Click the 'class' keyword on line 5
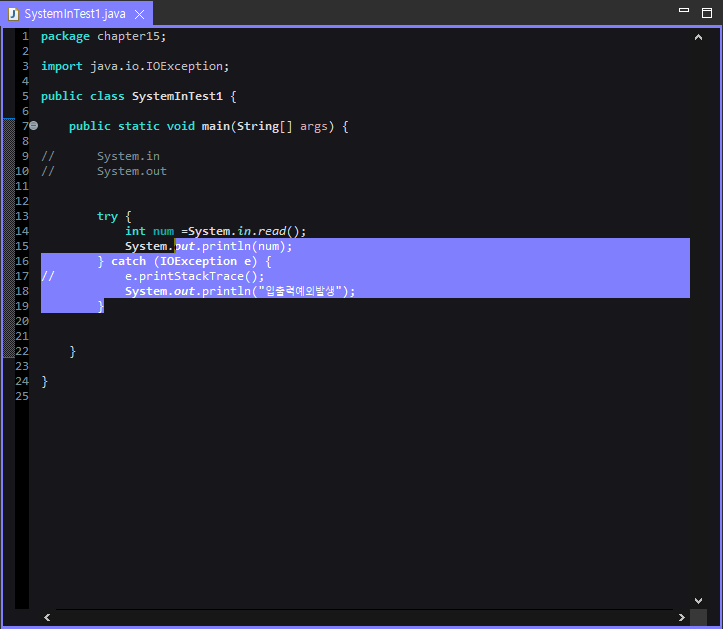Screen dimensions: 723x629 pyautogui.click(x=107, y=96)
